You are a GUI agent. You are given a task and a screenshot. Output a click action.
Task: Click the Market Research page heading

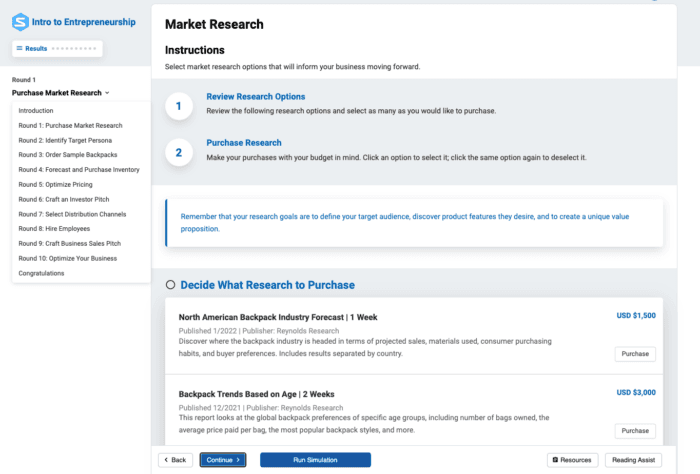214,24
